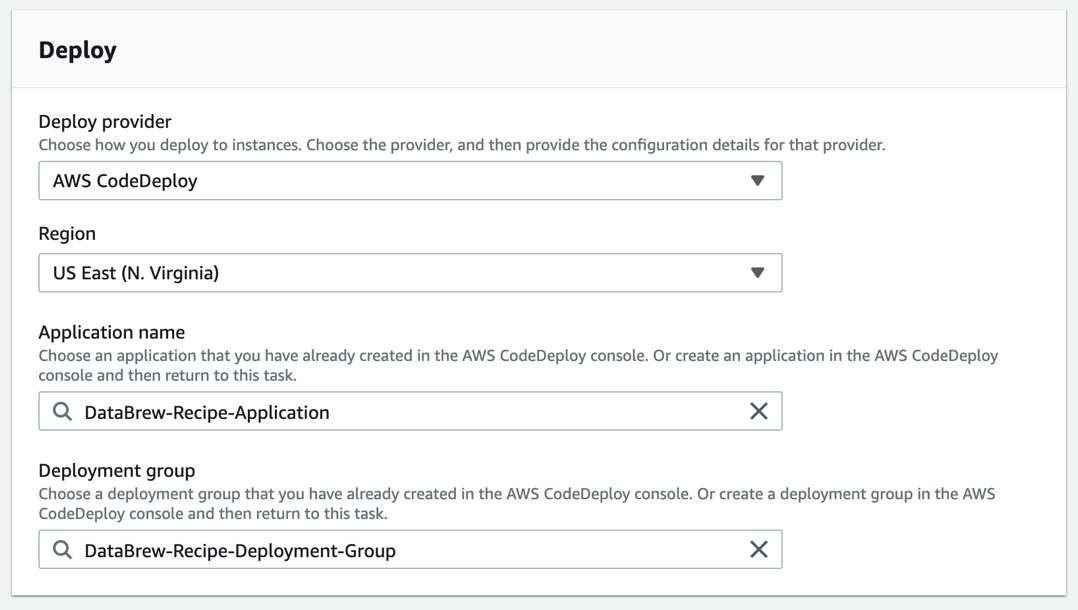The image size is (1078, 610).
Task: Focus the DataBrew-Recipe-Application input field
Action: [x=400, y=412]
